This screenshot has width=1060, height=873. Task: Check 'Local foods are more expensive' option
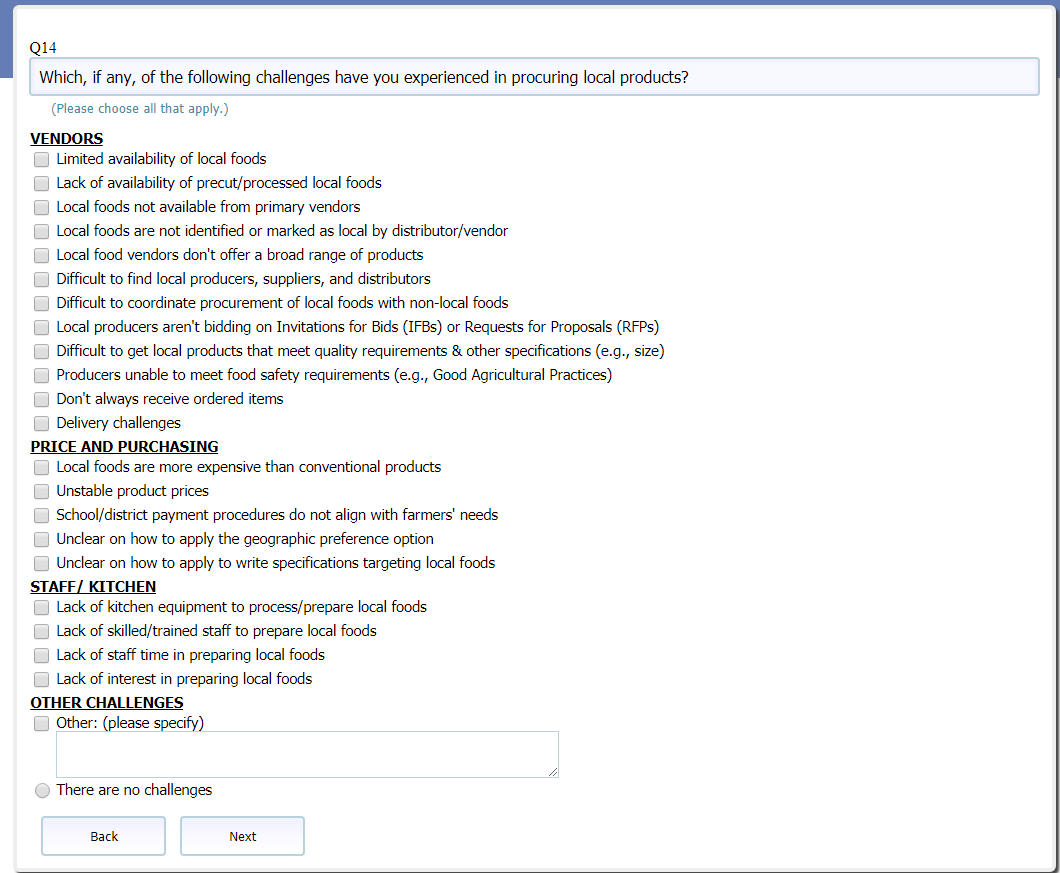(x=41, y=468)
